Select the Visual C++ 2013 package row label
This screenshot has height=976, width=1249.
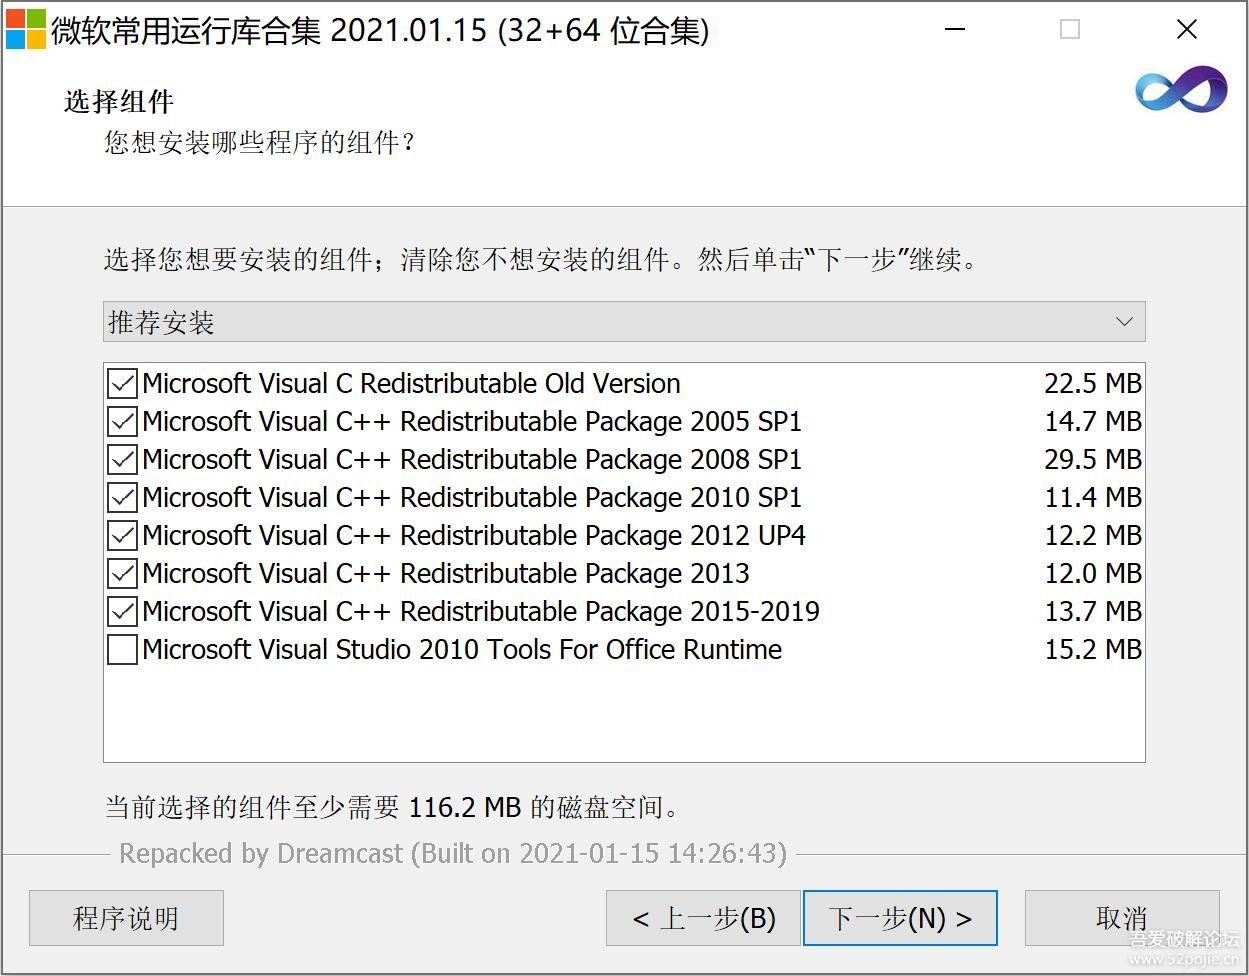446,574
